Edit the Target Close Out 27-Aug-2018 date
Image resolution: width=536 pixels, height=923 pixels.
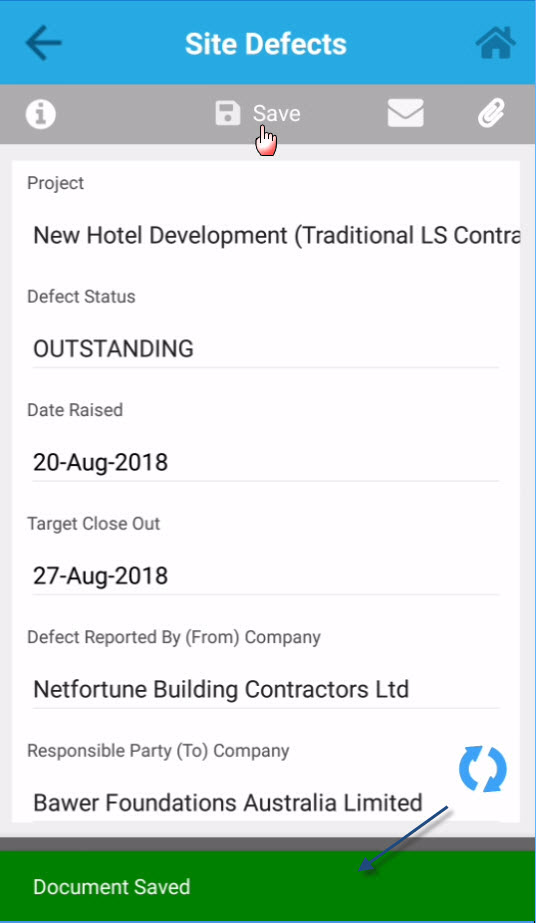click(x=266, y=576)
